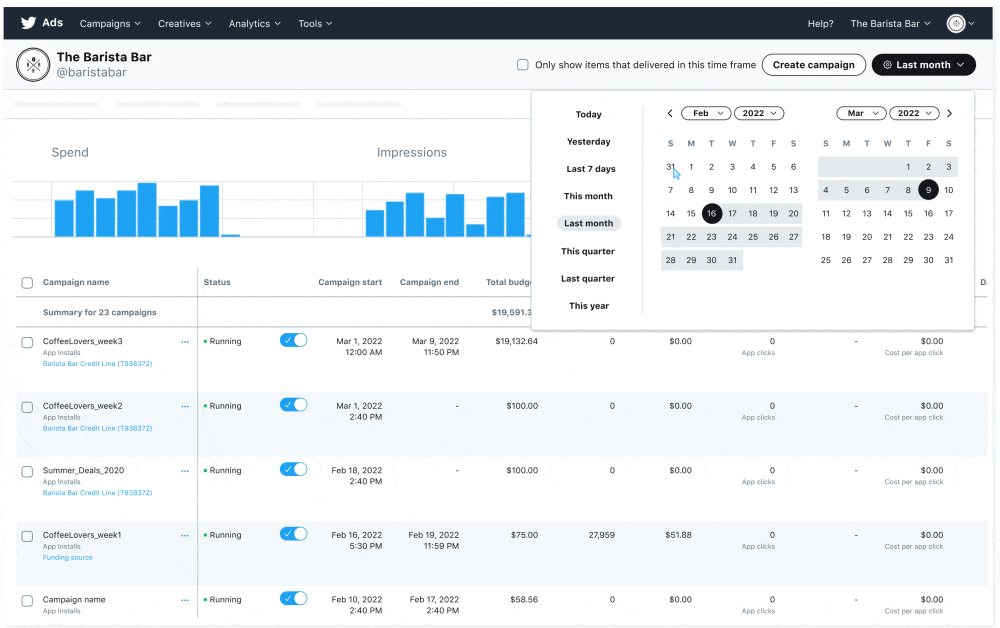Choose the Last 7 days preset
Image resolution: width=1000 pixels, height=628 pixels.
(x=591, y=169)
